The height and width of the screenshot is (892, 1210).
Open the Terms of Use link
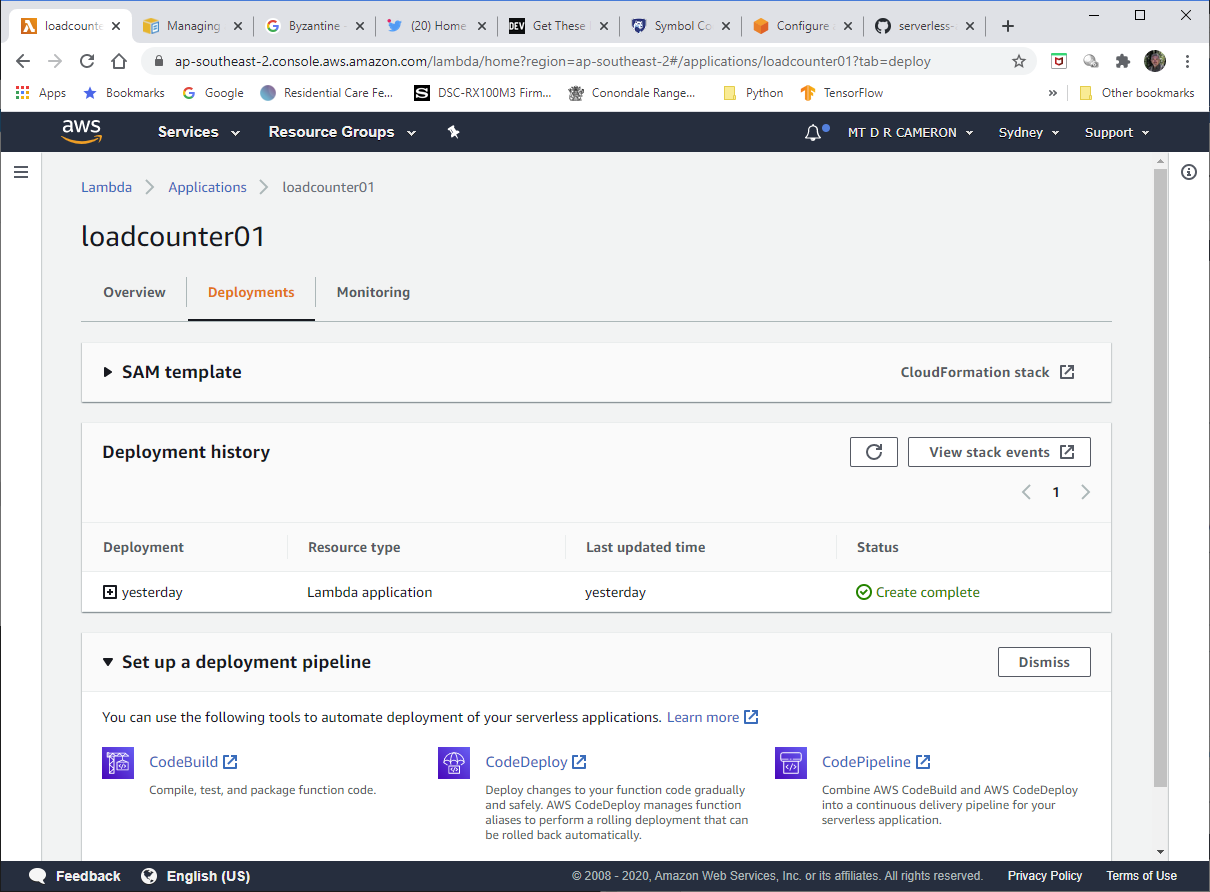(1141, 876)
